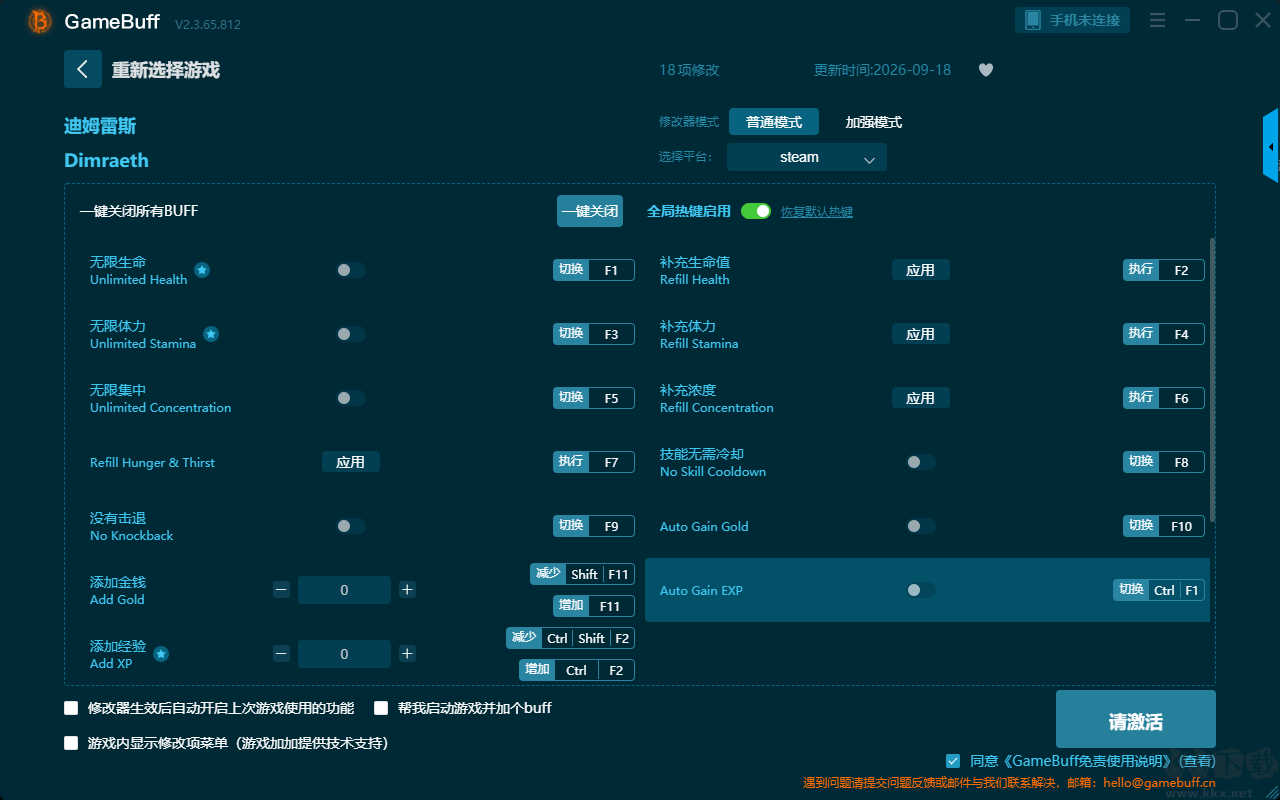The image size is (1280, 800).
Task: Decrease Add Gold value with minus
Action: [x=281, y=590]
